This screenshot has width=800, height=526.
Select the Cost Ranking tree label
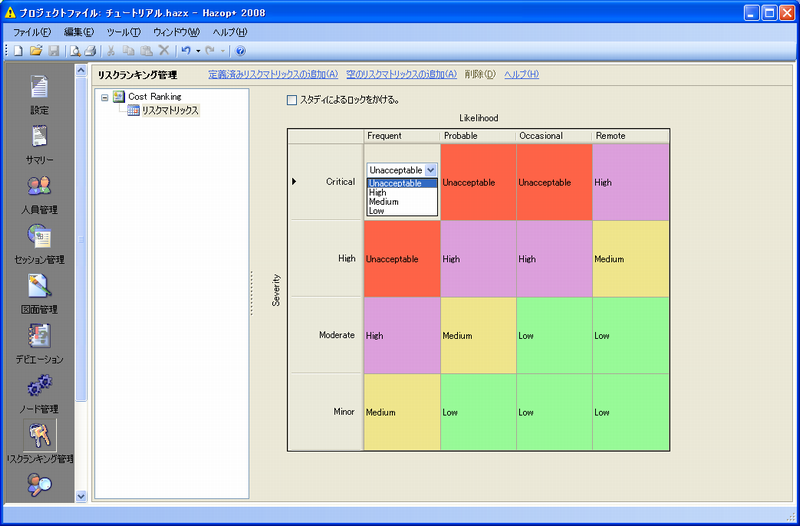click(x=155, y=96)
